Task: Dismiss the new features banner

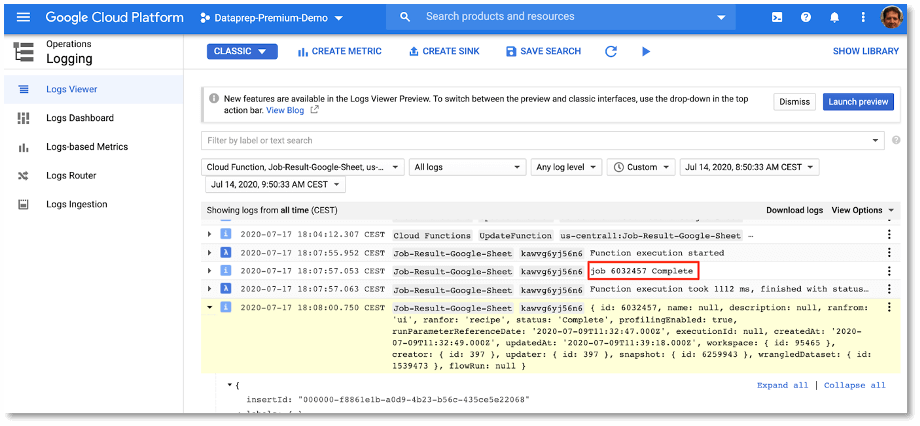Action: (x=794, y=102)
